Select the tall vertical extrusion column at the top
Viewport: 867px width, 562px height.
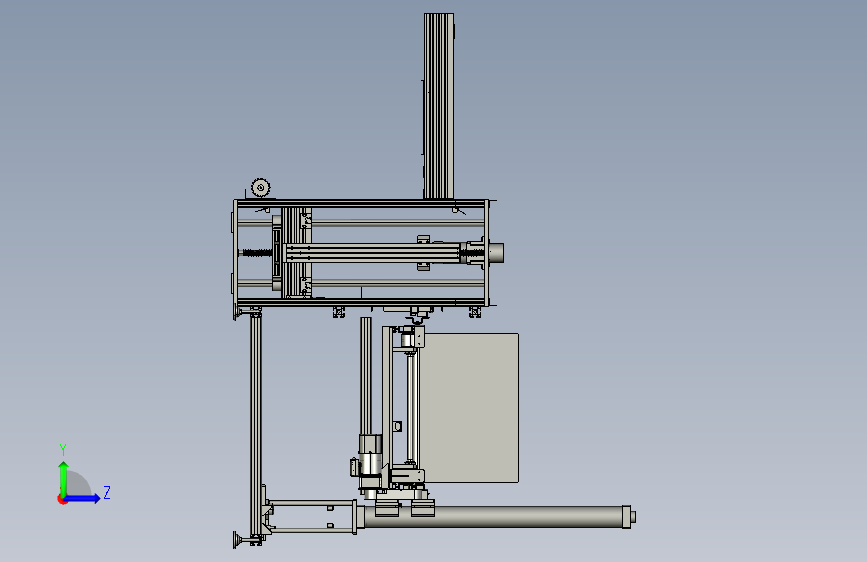[x=438, y=106]
